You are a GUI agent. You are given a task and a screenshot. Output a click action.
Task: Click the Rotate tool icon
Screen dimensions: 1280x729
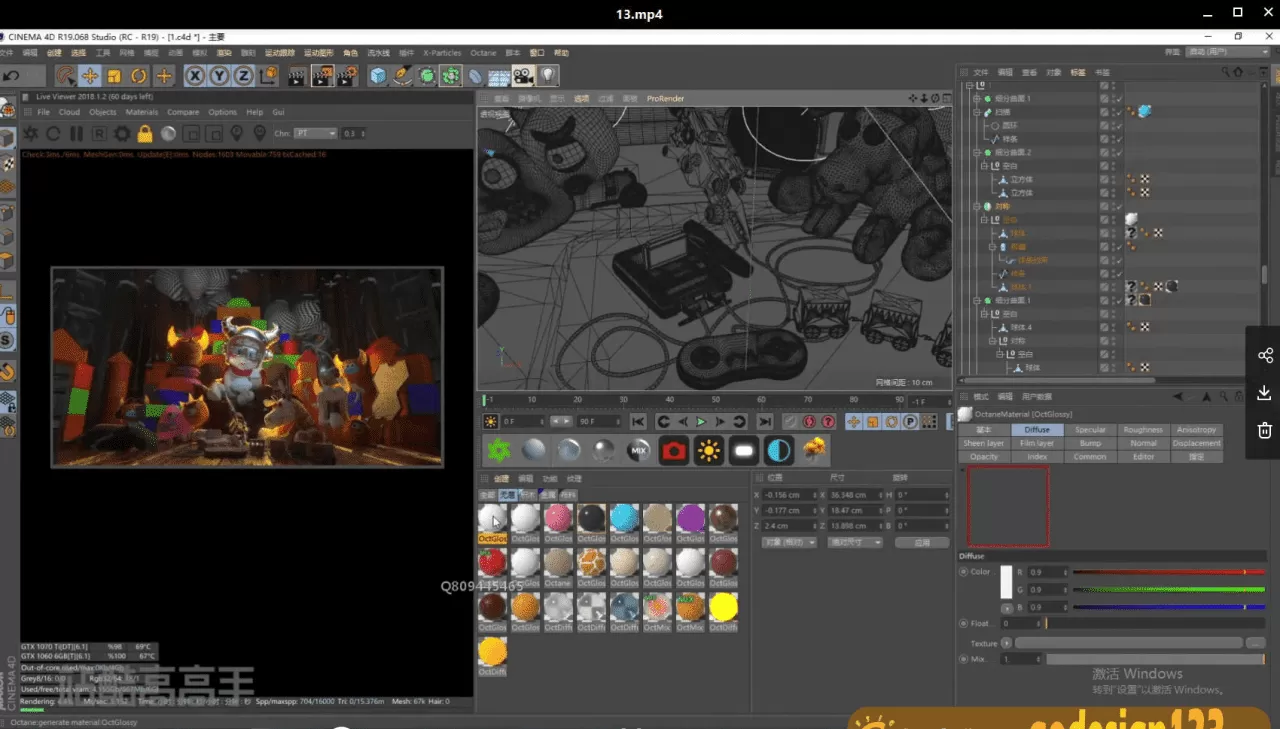click(139, 76)
